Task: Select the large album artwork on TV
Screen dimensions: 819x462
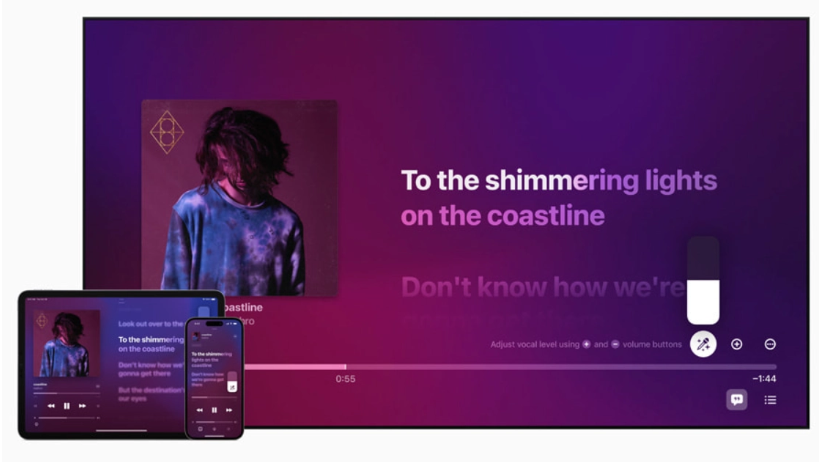Action: tap(239, 198)
